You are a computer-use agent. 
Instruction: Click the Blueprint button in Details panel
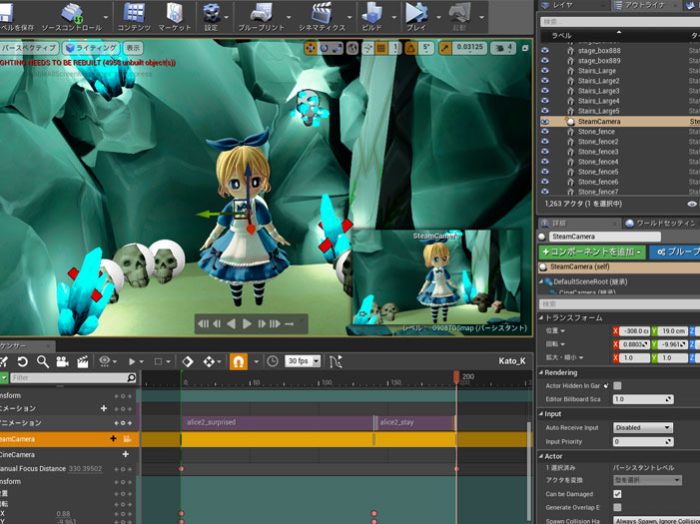click(675, 252)
